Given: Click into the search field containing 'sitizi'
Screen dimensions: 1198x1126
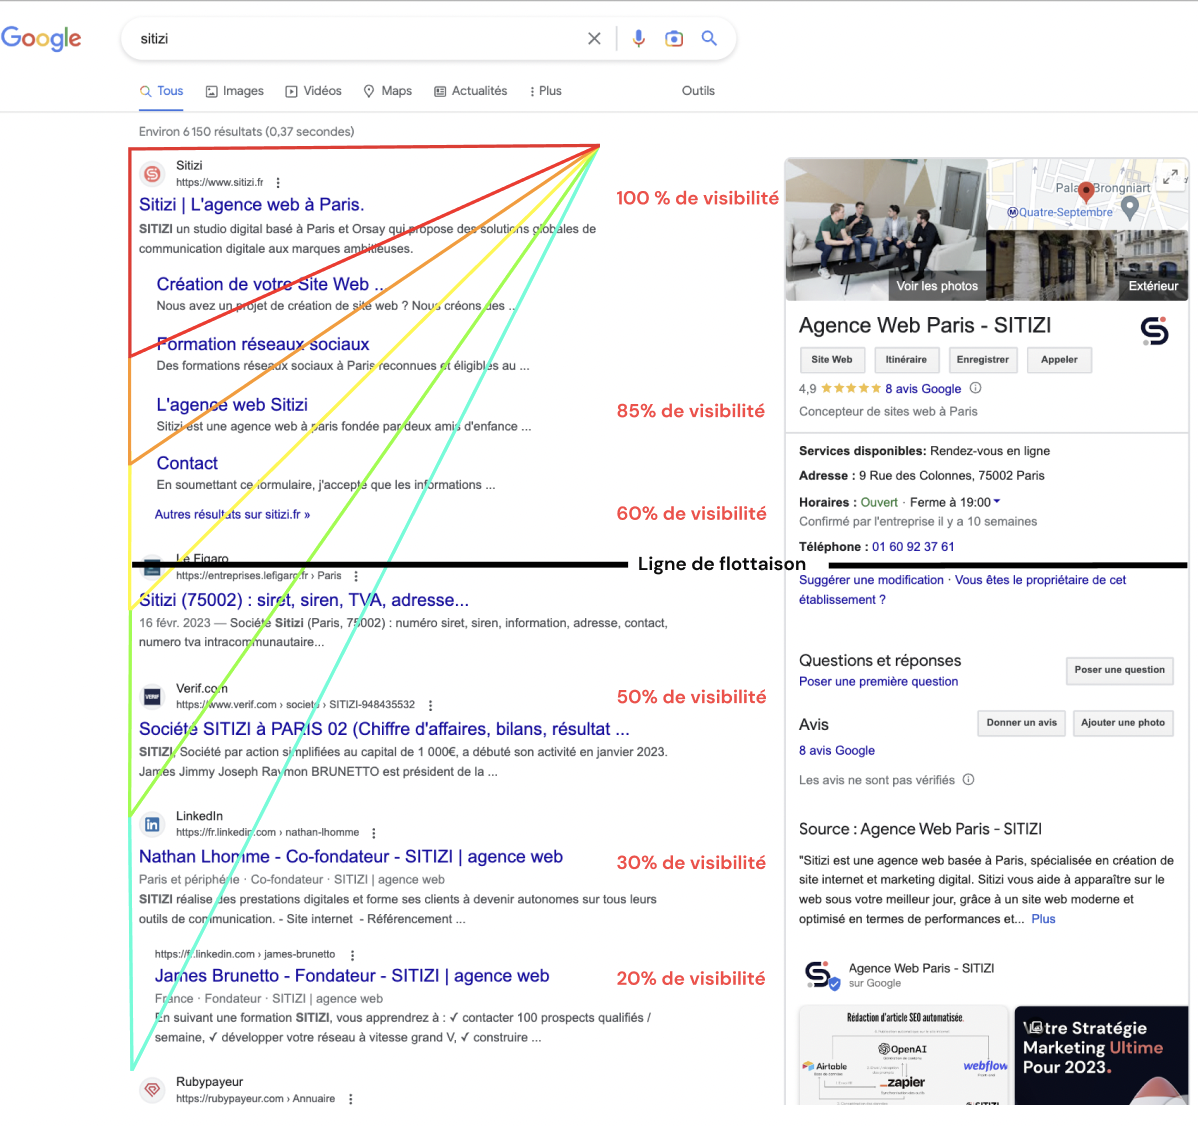Looking at the screenshot, I should point(359,38).
